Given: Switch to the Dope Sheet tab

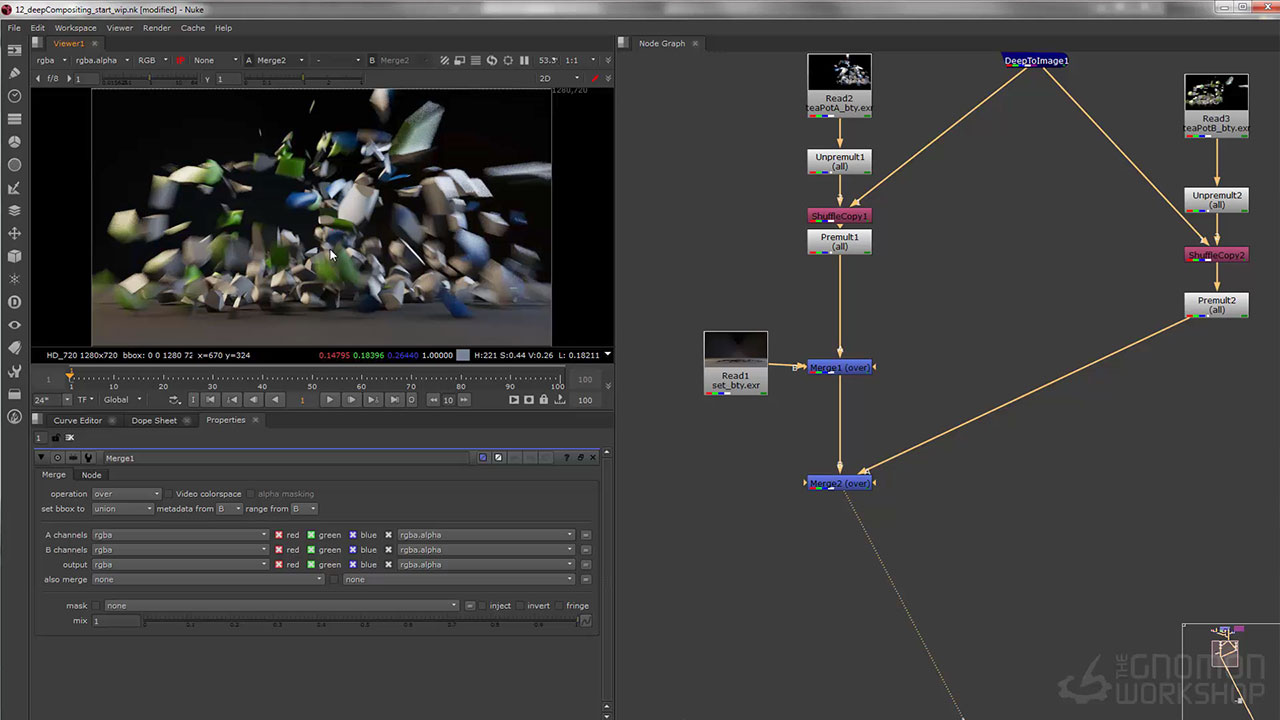Looking at the screenshot, I should coord(154,421).
